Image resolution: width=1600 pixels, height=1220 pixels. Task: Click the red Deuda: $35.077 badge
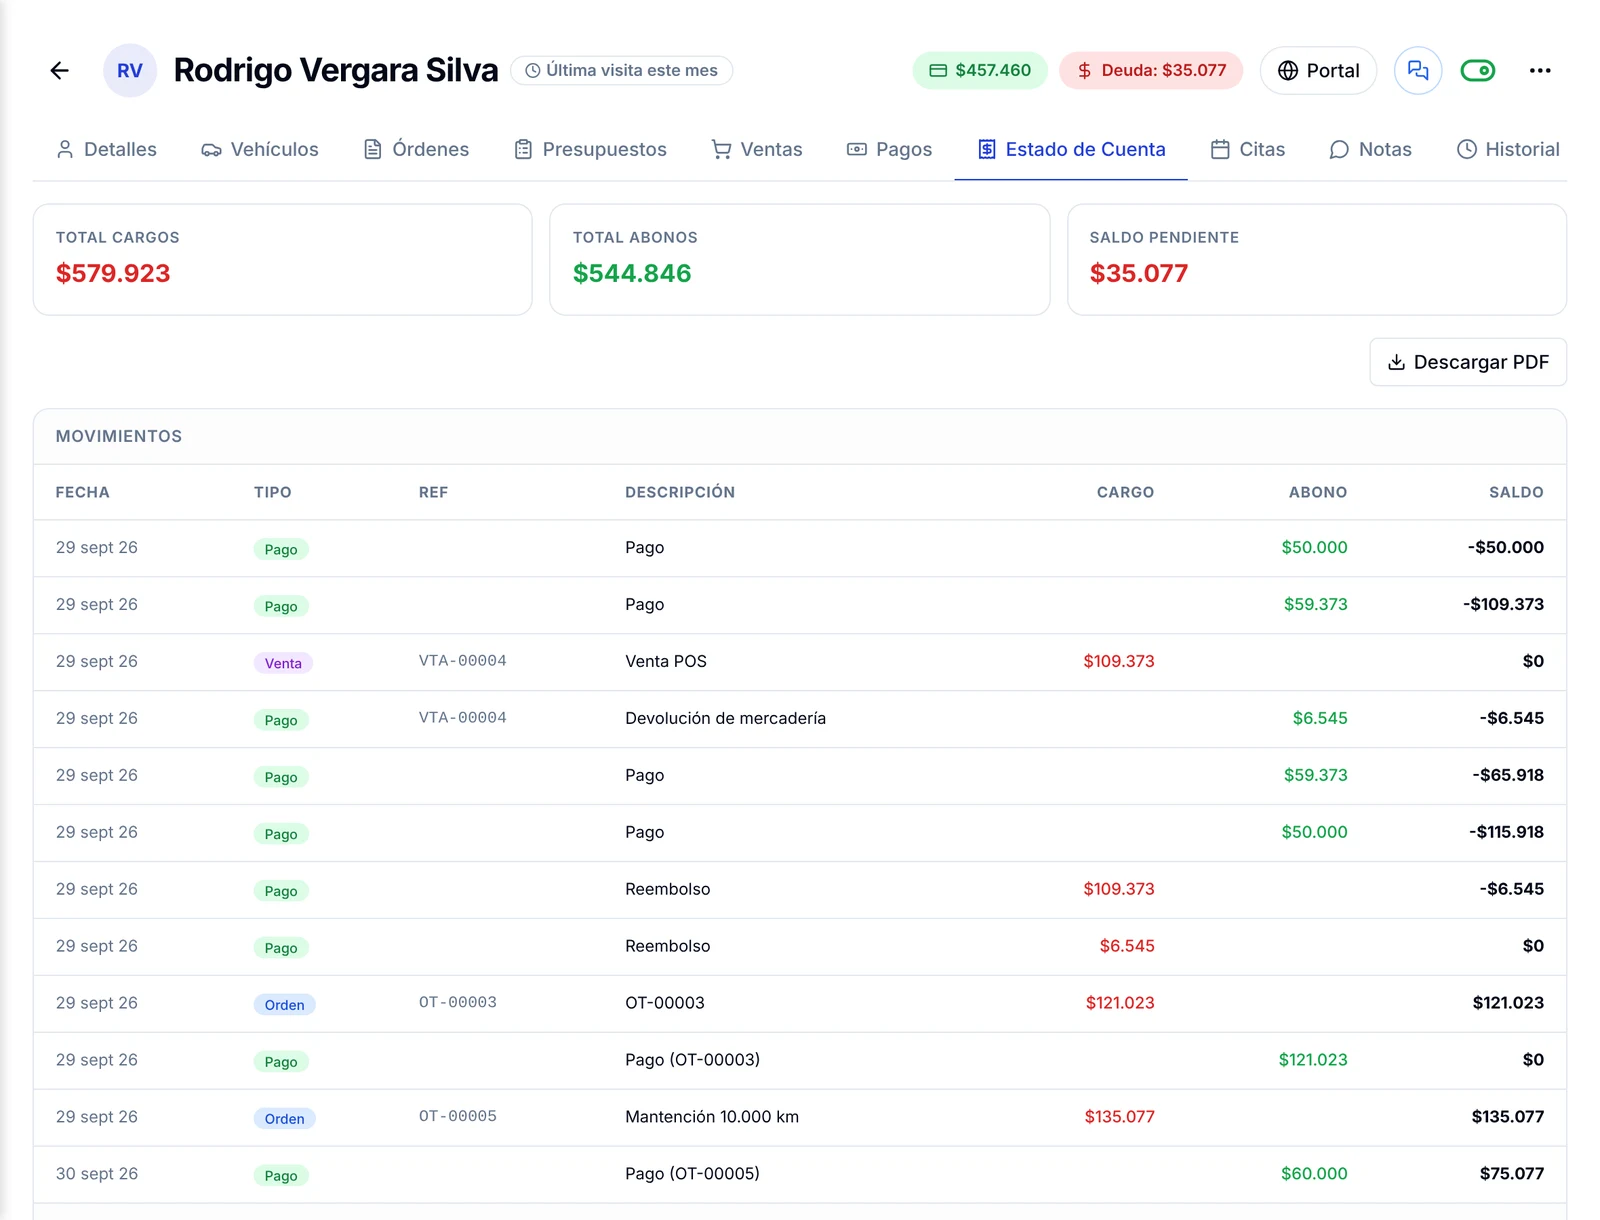click(1151, 70)
